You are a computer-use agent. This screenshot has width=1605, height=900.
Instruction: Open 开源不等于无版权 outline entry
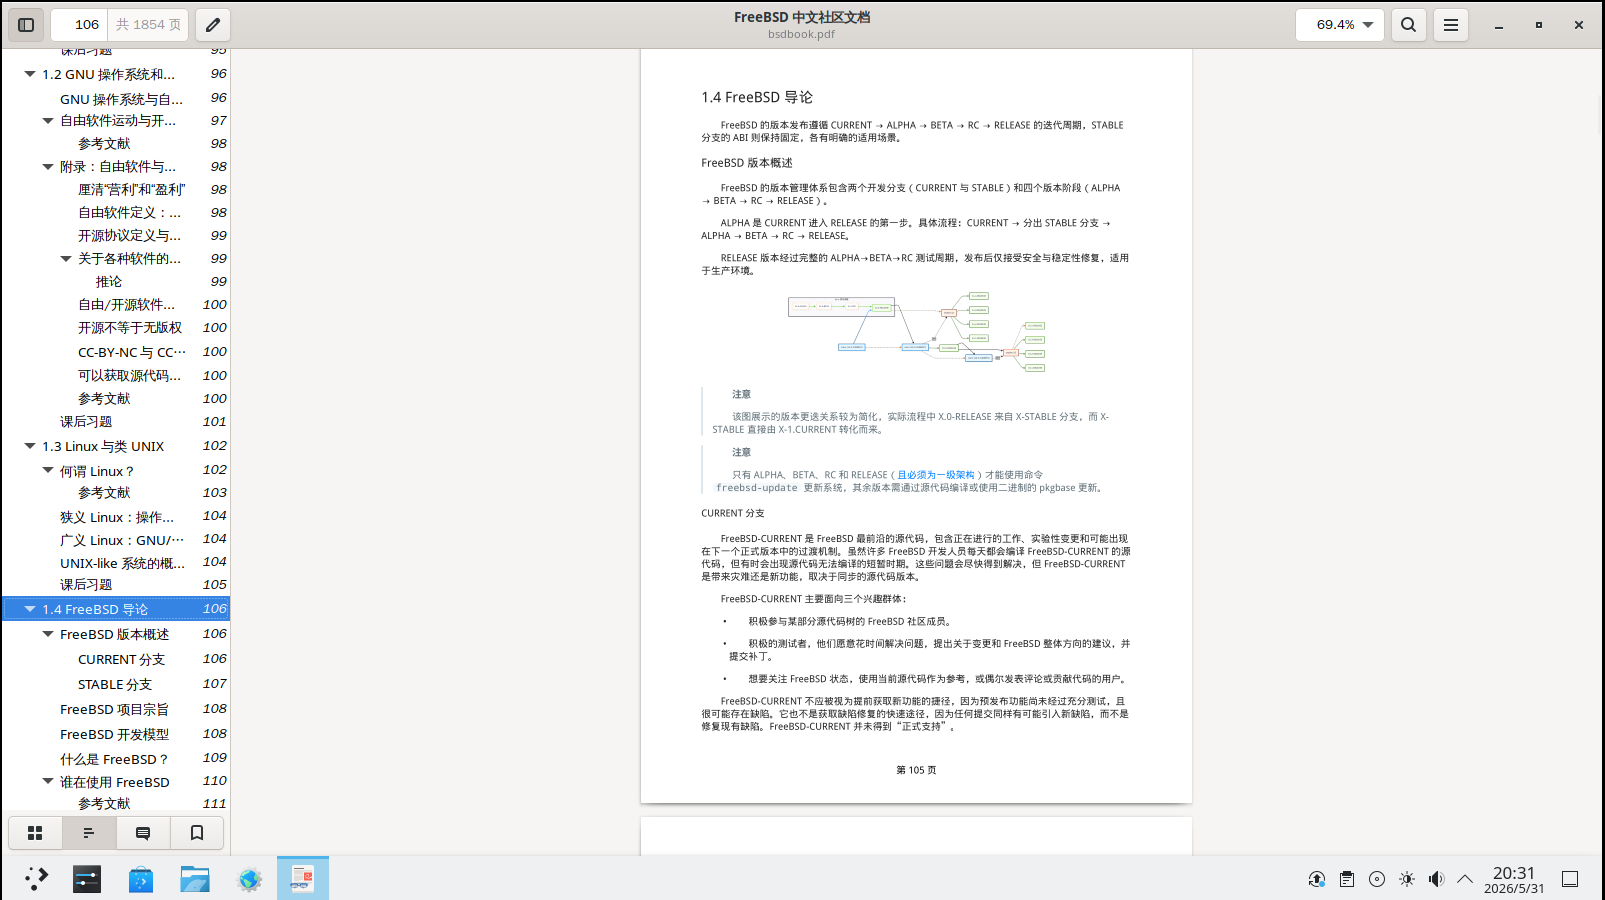tap(130, 328)
